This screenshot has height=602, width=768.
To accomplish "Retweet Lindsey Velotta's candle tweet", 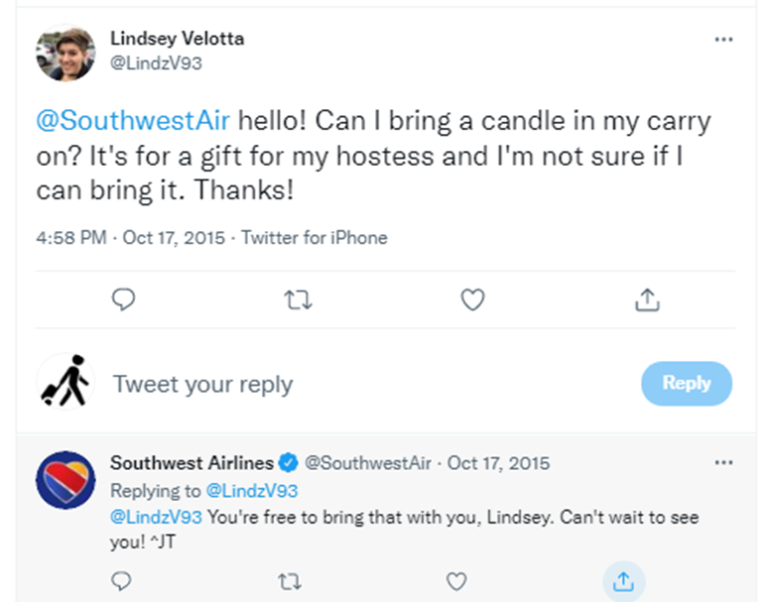I will click(x=298, y=300).
